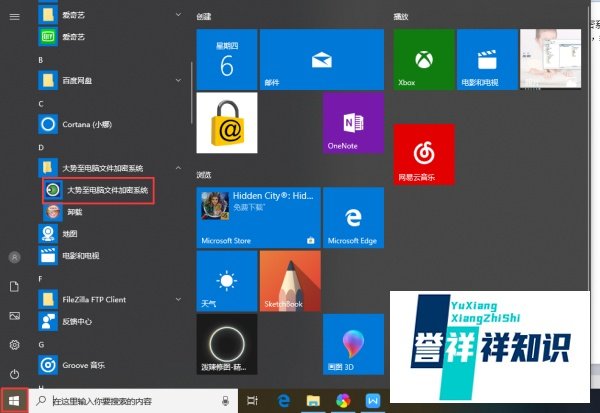The height and width of the screenshot is (413, 600).
Task: Open the FileZilla FTP Client folder
Action: pyautogui.click(x=109, y=299)
